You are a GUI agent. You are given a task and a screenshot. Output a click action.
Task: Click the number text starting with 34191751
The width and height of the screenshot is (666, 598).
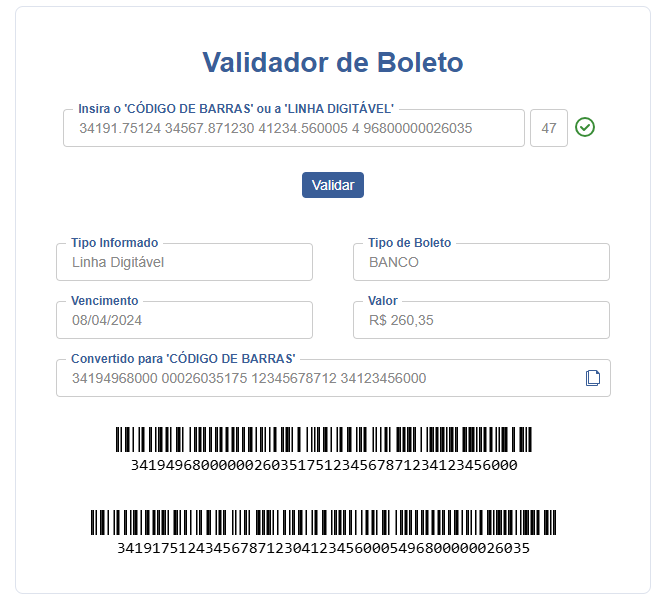[x=323, y=548]
